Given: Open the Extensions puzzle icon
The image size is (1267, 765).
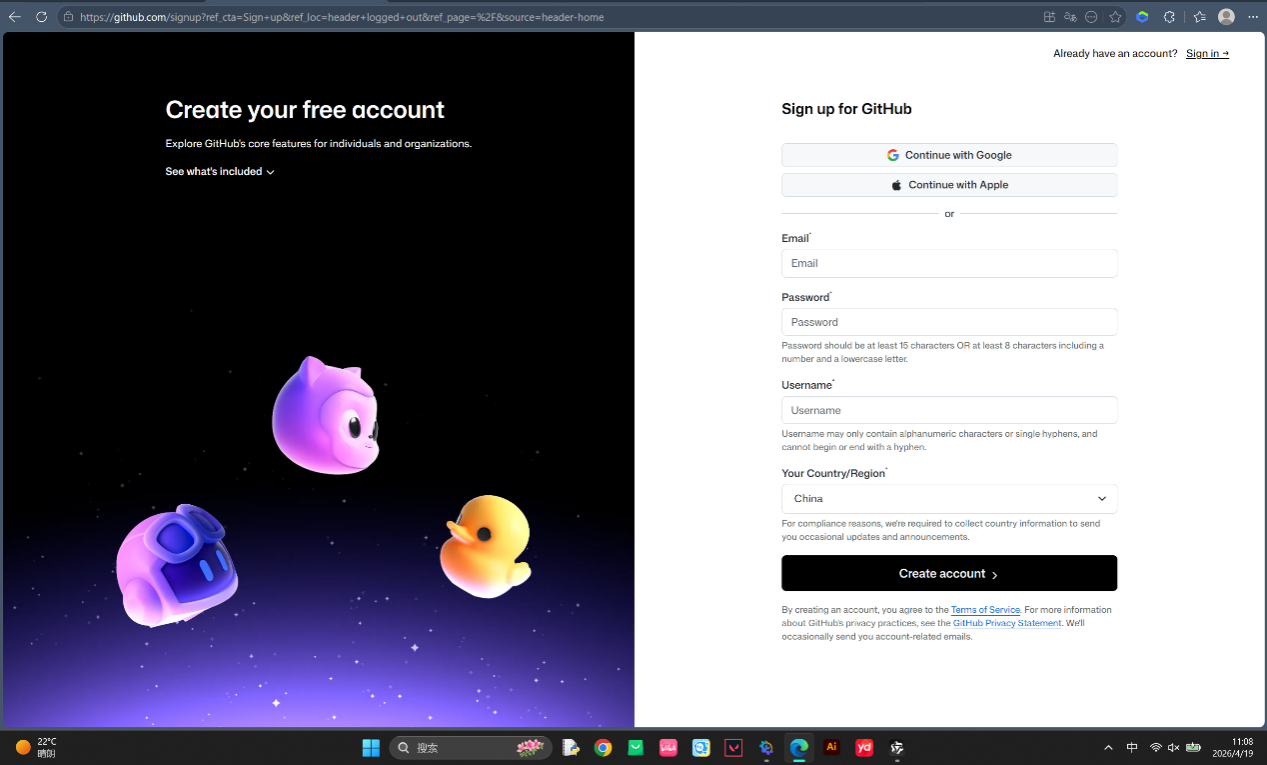Looking at the screenshot, I should click(1170, 17).
